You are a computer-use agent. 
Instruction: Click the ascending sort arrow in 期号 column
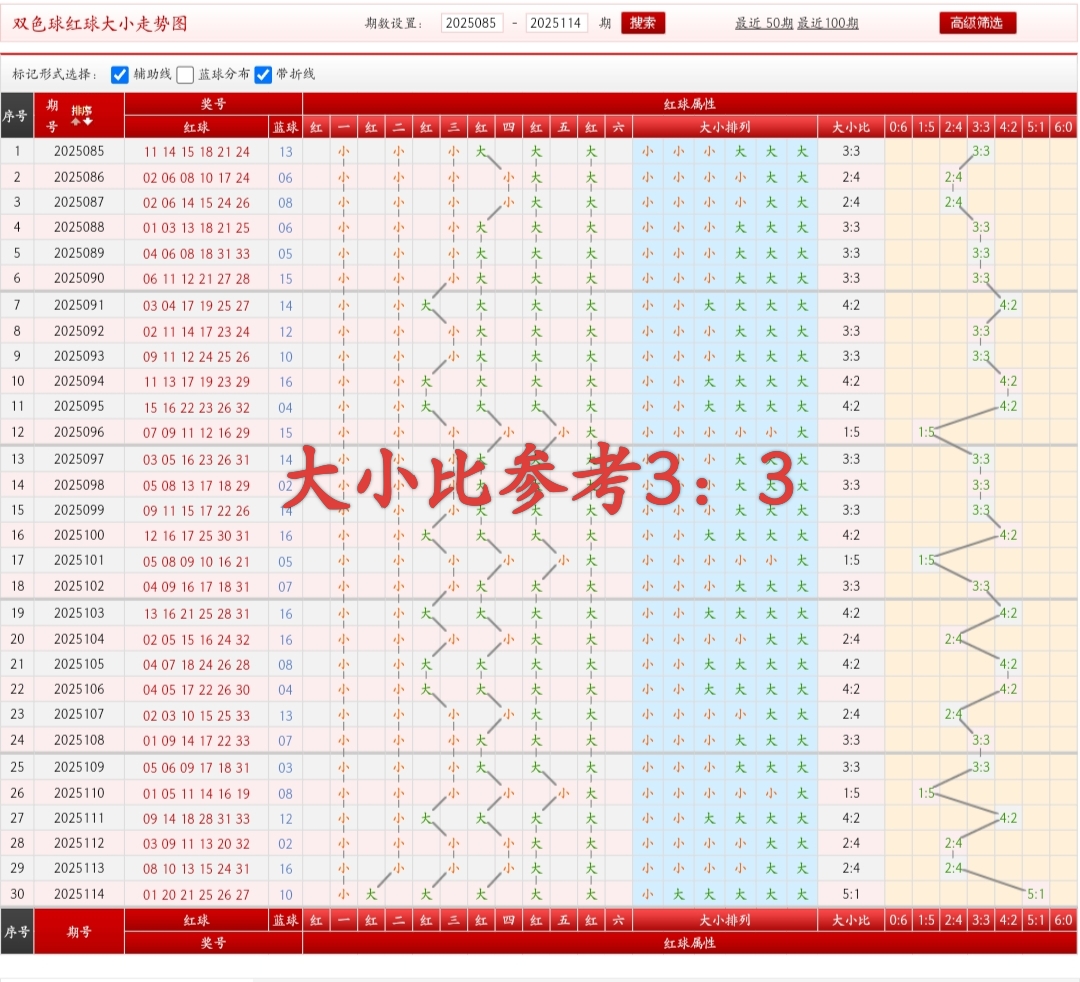click(75, 121)
